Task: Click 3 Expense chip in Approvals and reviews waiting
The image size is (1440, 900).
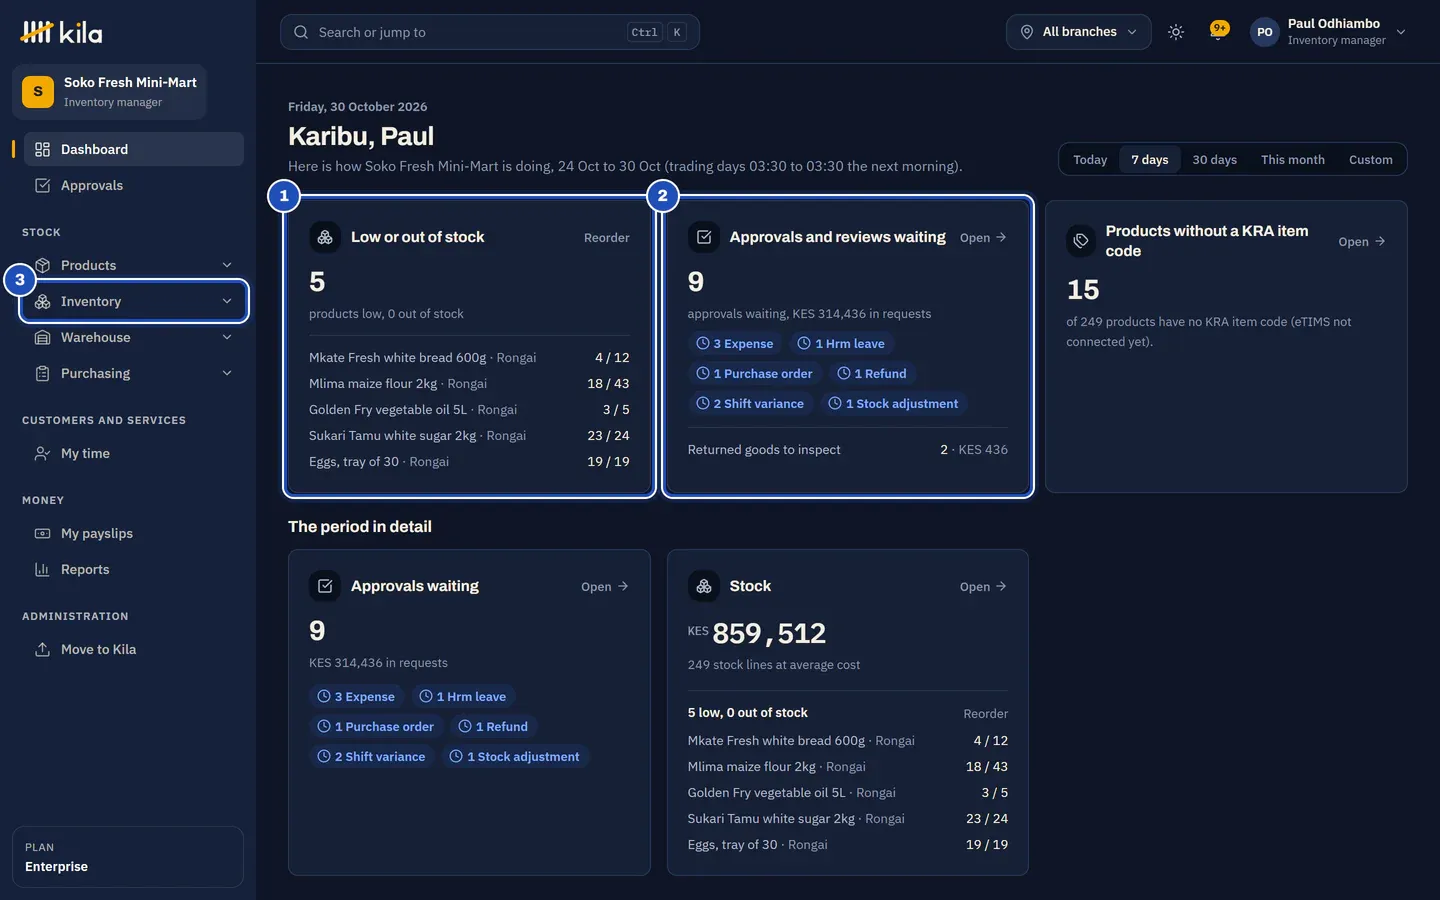Action: [735, 344]
